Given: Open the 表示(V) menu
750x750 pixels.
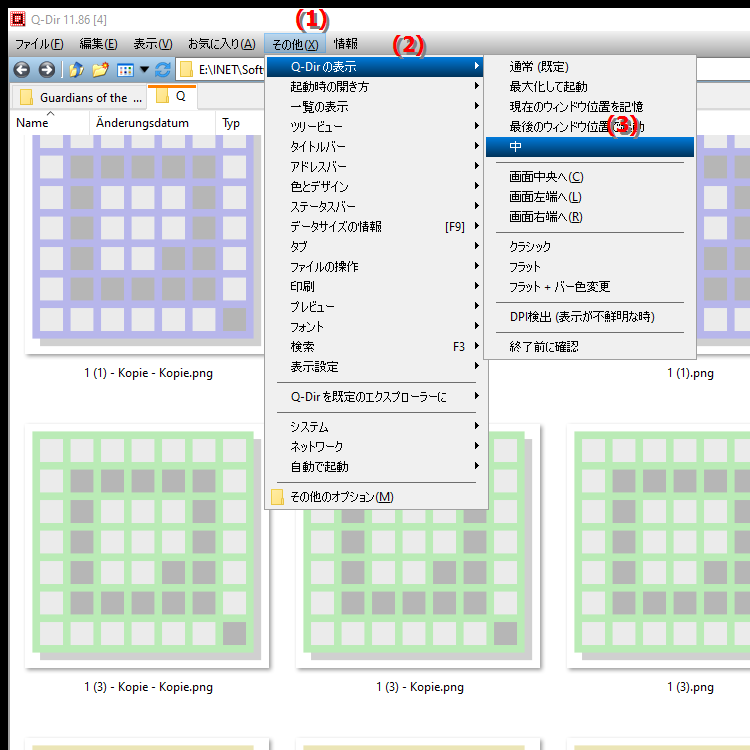Looking at the screenshot, I should pos(153,44).
